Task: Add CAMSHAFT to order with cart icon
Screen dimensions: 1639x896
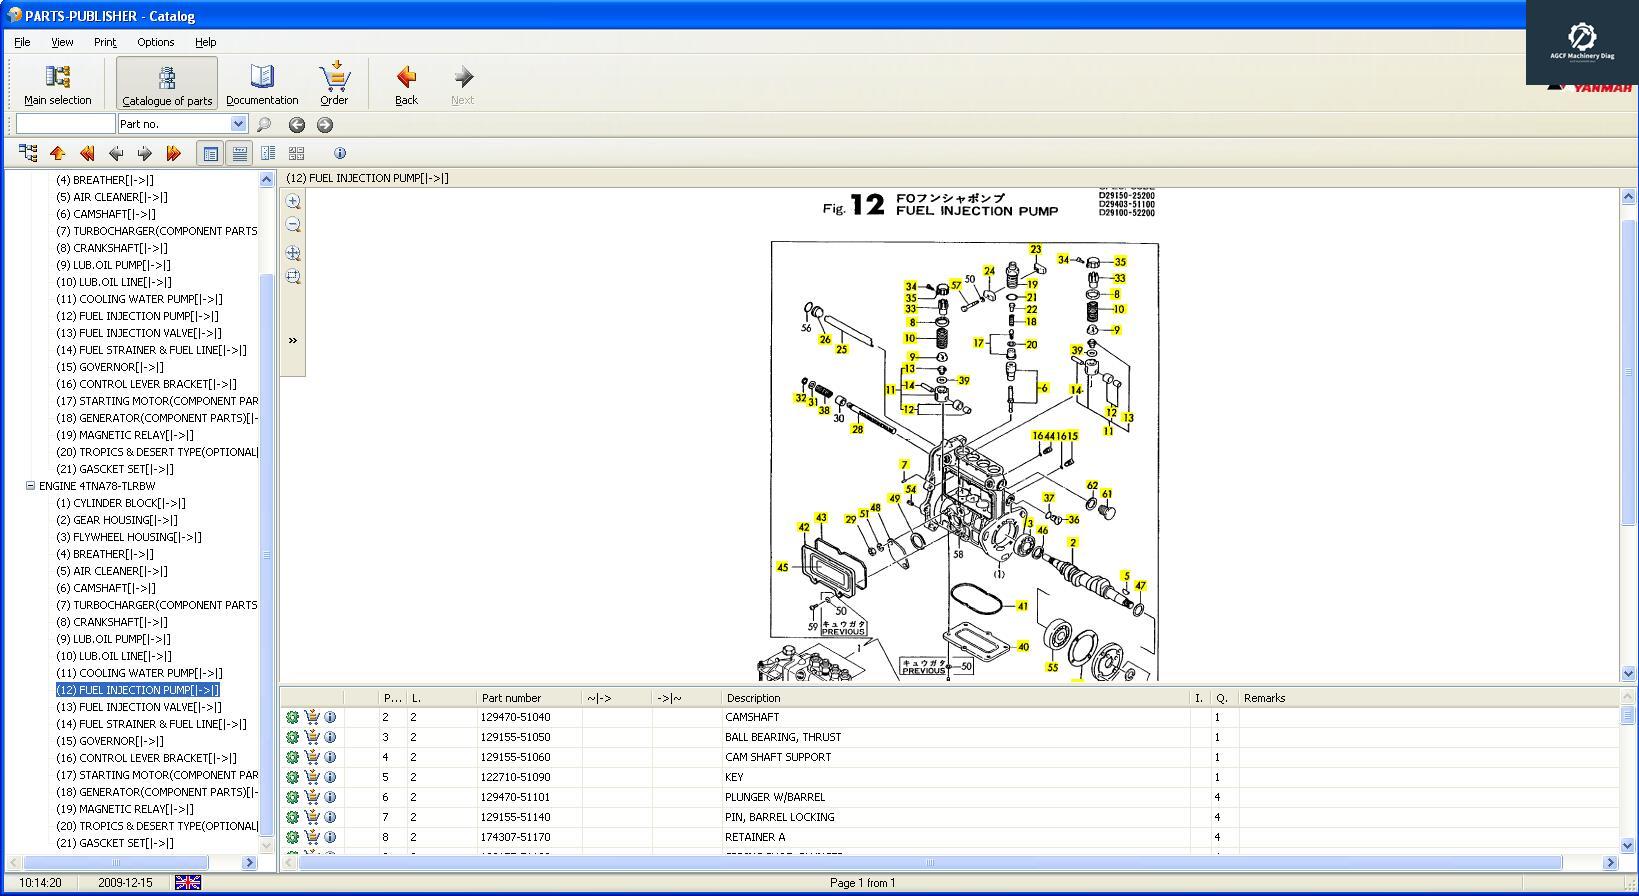Action: 312,717
